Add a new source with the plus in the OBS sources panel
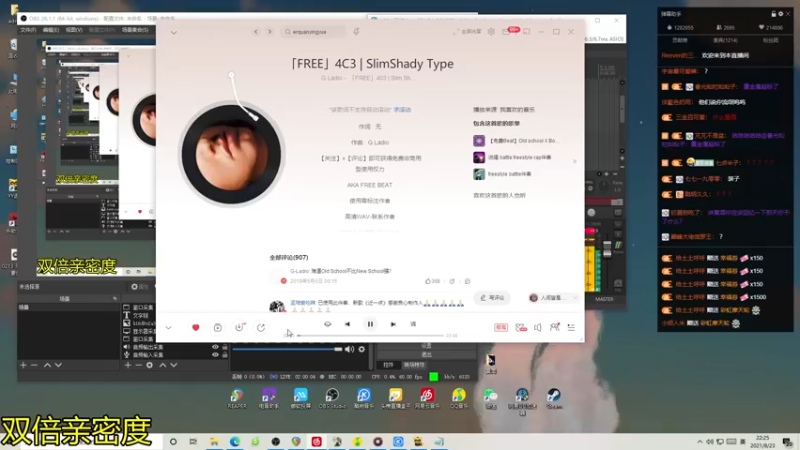800x450 pixels. click(x=128, y=365)
